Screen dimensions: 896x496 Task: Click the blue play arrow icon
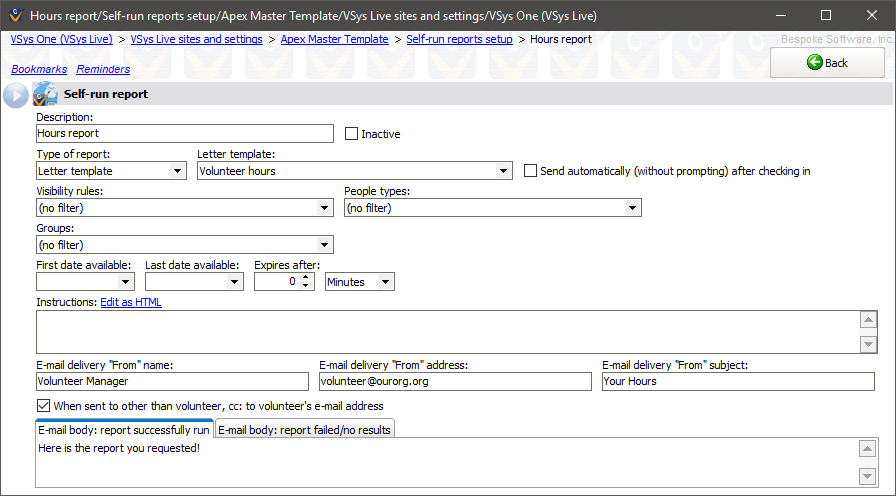[15, 95]
